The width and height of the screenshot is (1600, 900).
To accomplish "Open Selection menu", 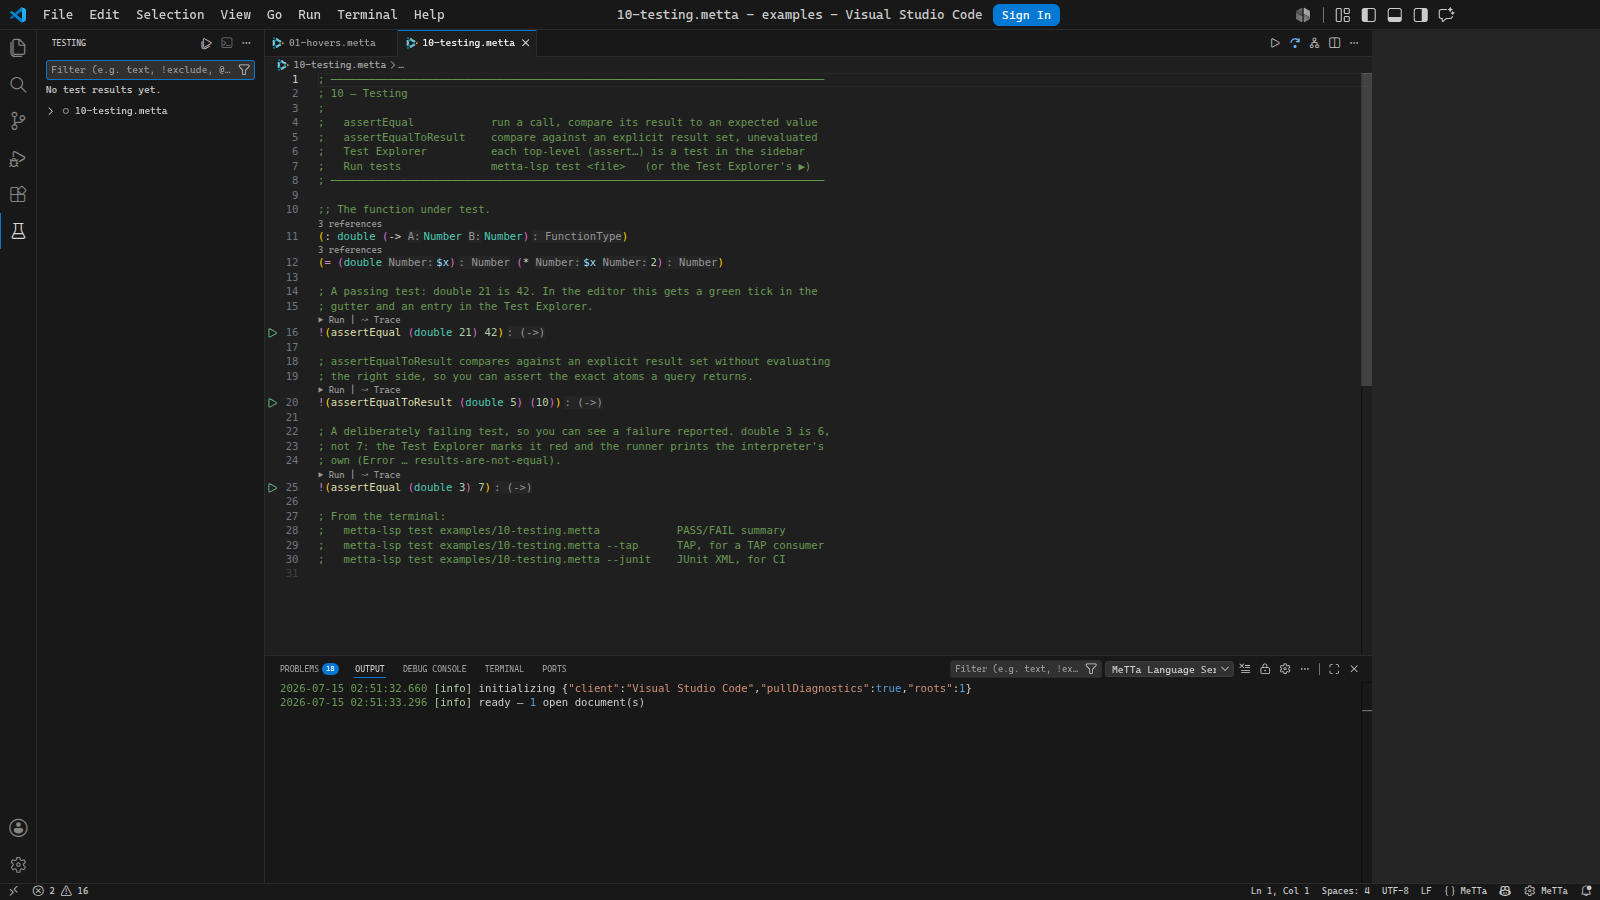I will 170,15.
